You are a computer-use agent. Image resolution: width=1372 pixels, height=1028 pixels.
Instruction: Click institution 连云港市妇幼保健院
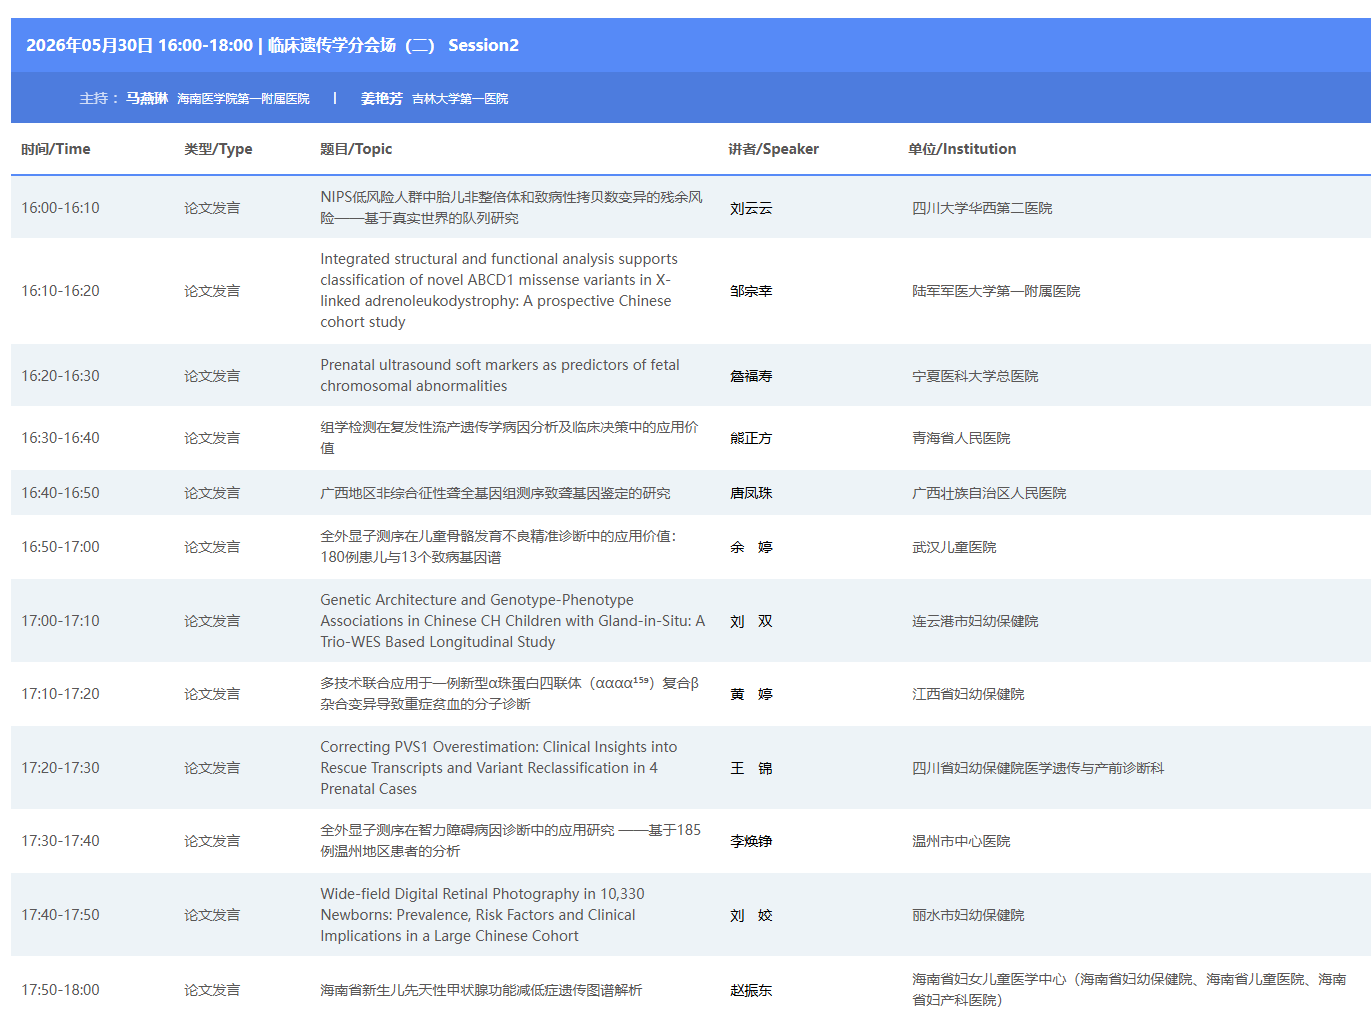point(975,621)
